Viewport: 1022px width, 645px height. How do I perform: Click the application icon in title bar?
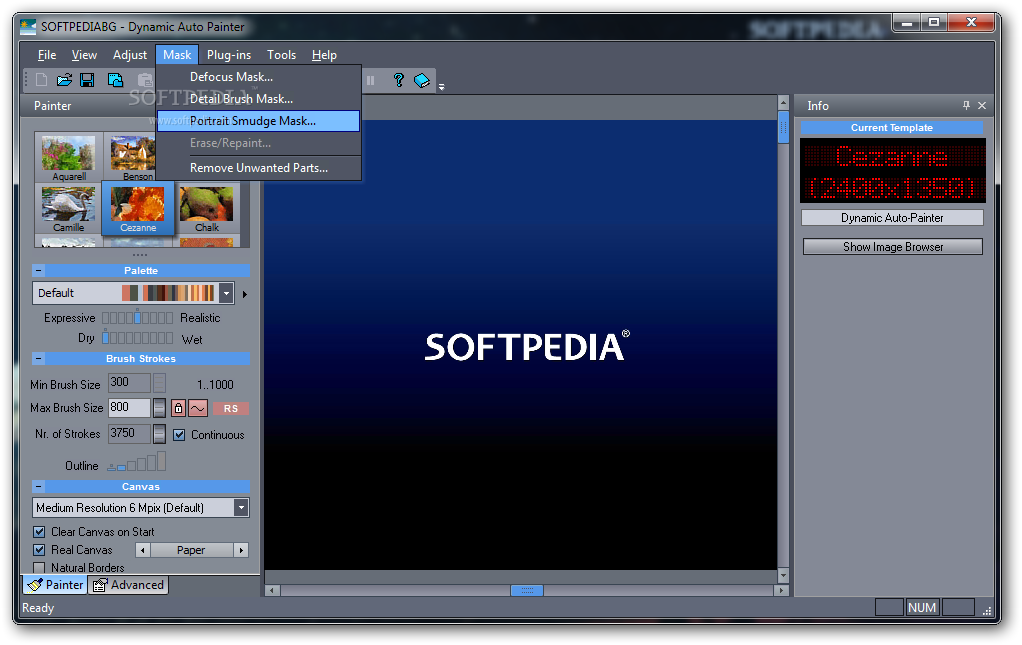[28, 27]
